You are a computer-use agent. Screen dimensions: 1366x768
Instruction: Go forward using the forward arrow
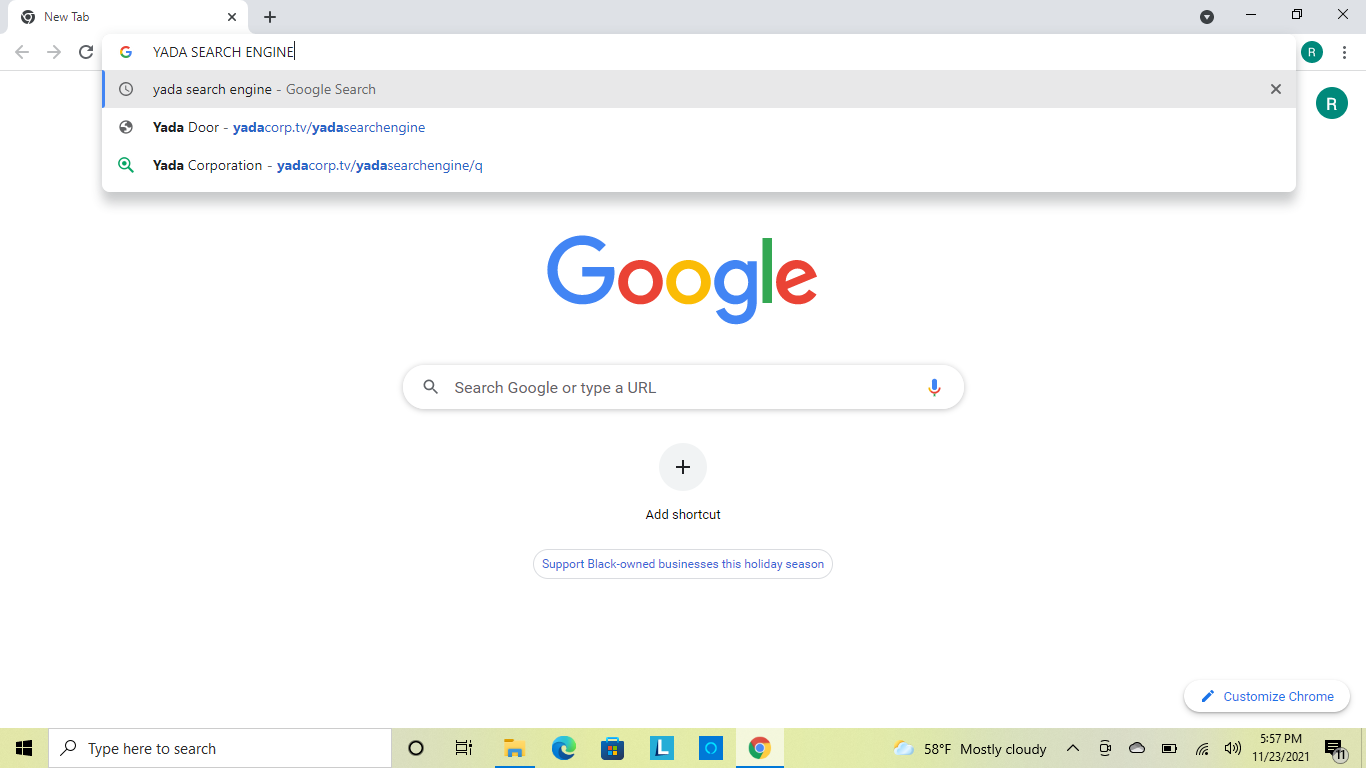tap(54, 52)
